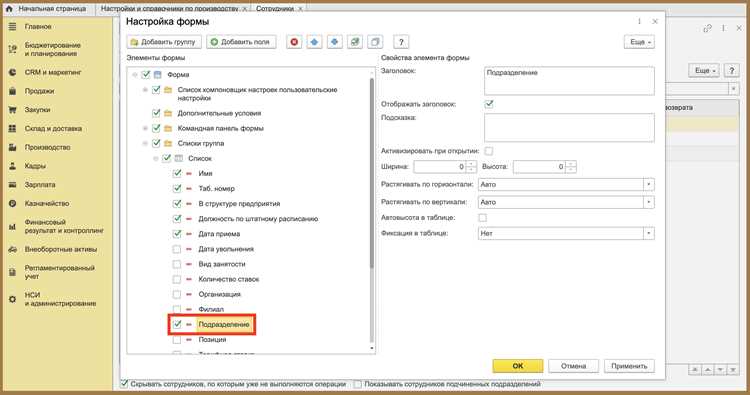Open Бюджетирование и планирование section

click(53, 49)
